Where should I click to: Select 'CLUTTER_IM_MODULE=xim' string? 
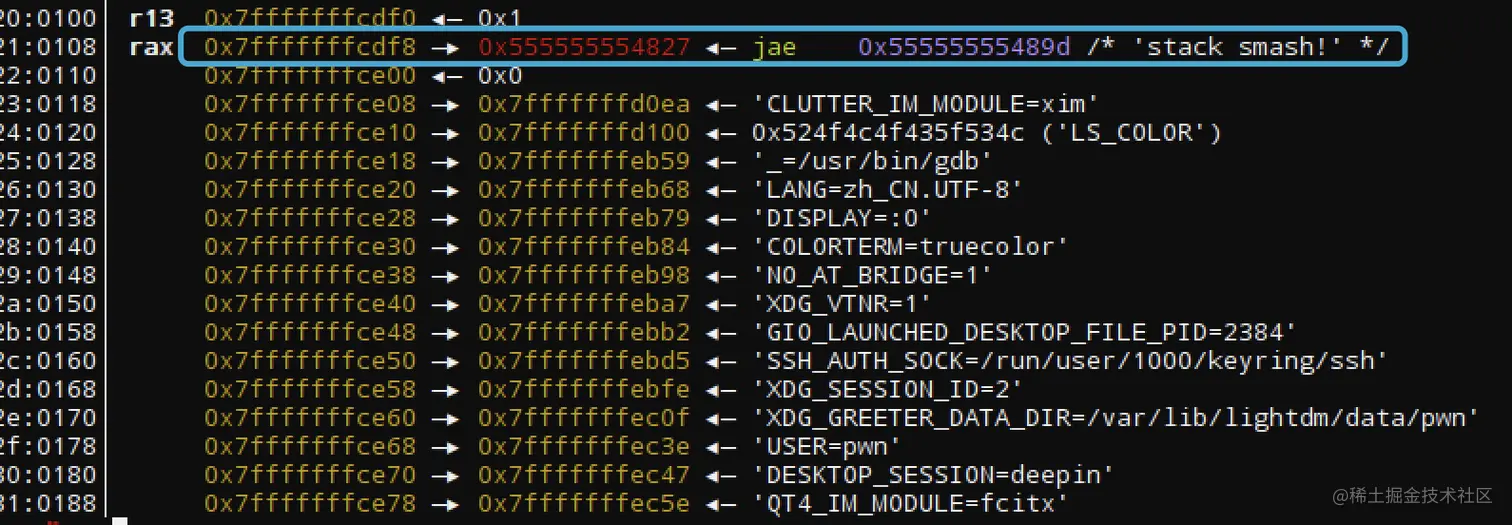click(x=926, y=104)
